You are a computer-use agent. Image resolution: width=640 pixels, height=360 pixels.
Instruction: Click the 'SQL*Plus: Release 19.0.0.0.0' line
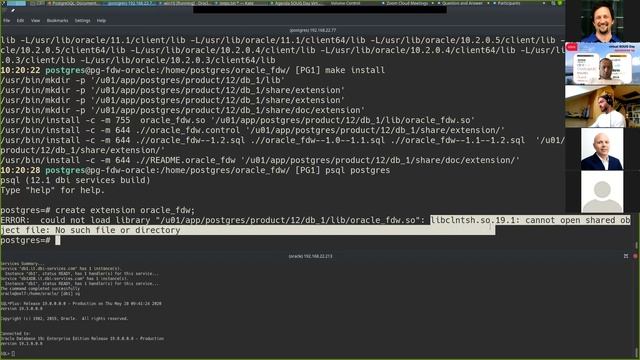pos(81,304)
